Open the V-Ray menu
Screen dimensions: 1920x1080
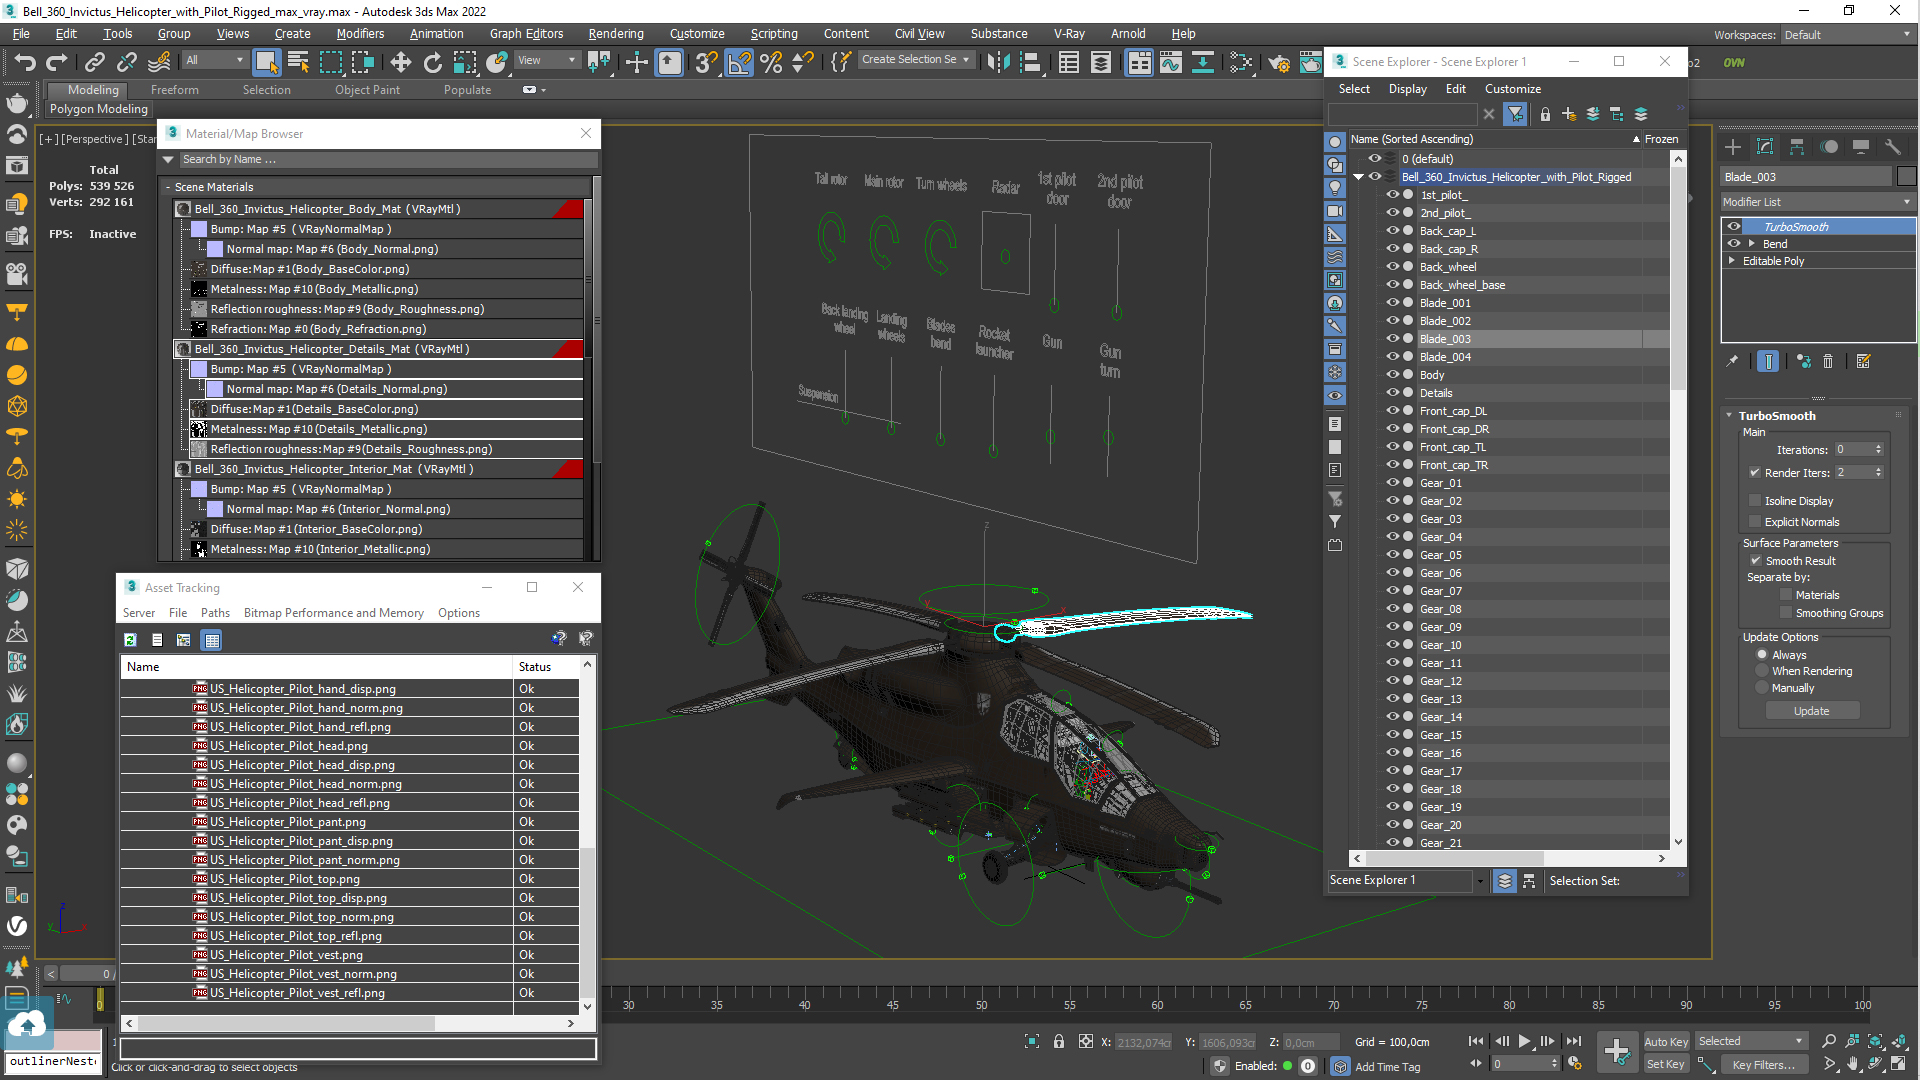point(1069,34)
